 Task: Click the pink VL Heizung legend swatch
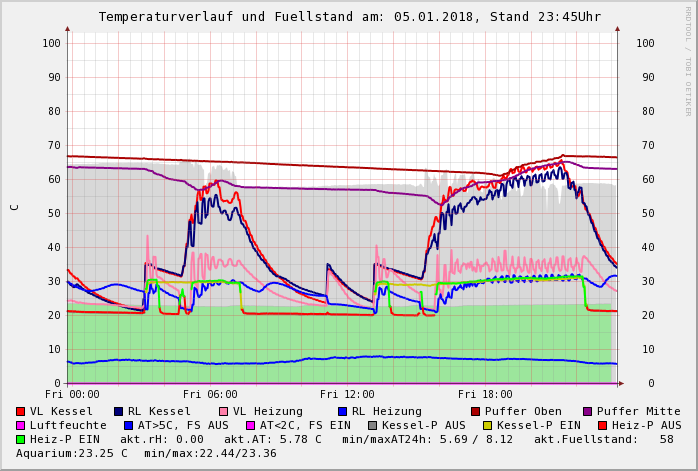[223, 411]
